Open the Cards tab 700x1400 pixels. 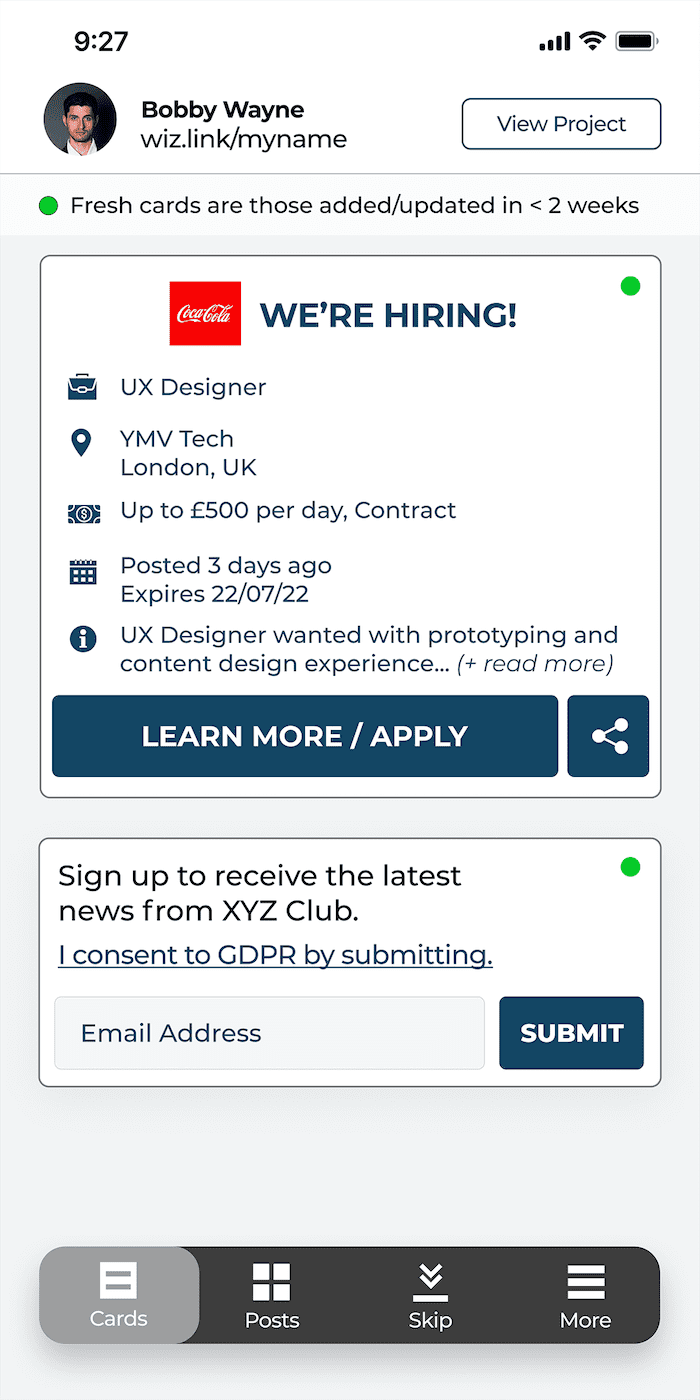click(x=119, y=1295)
